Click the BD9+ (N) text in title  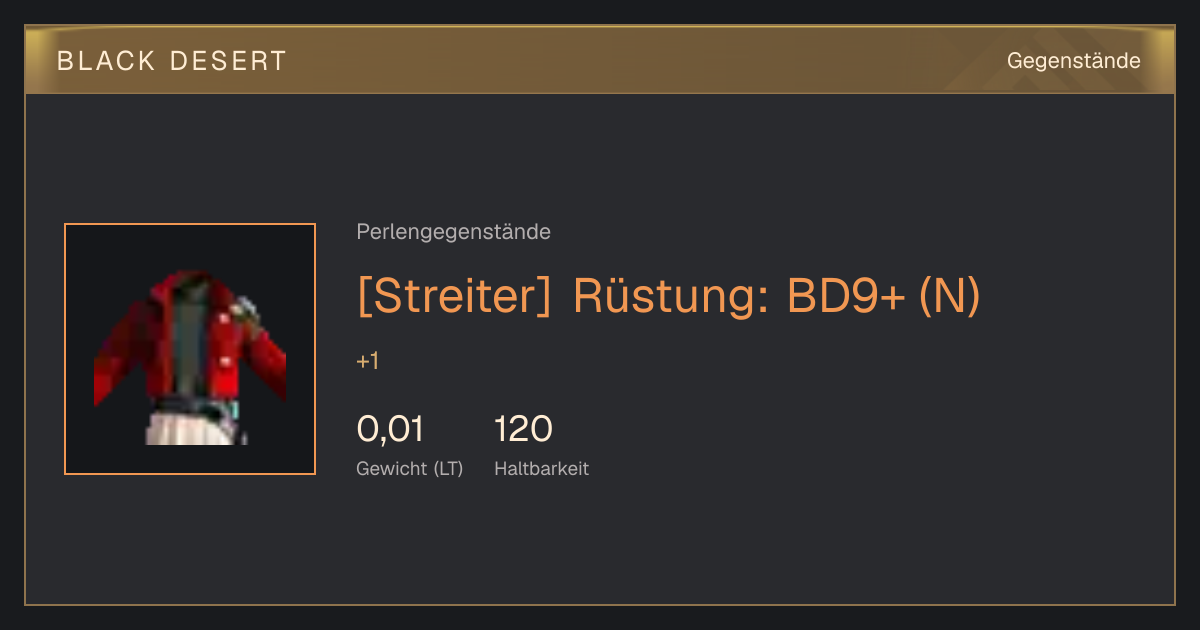[x=885, y=296]
